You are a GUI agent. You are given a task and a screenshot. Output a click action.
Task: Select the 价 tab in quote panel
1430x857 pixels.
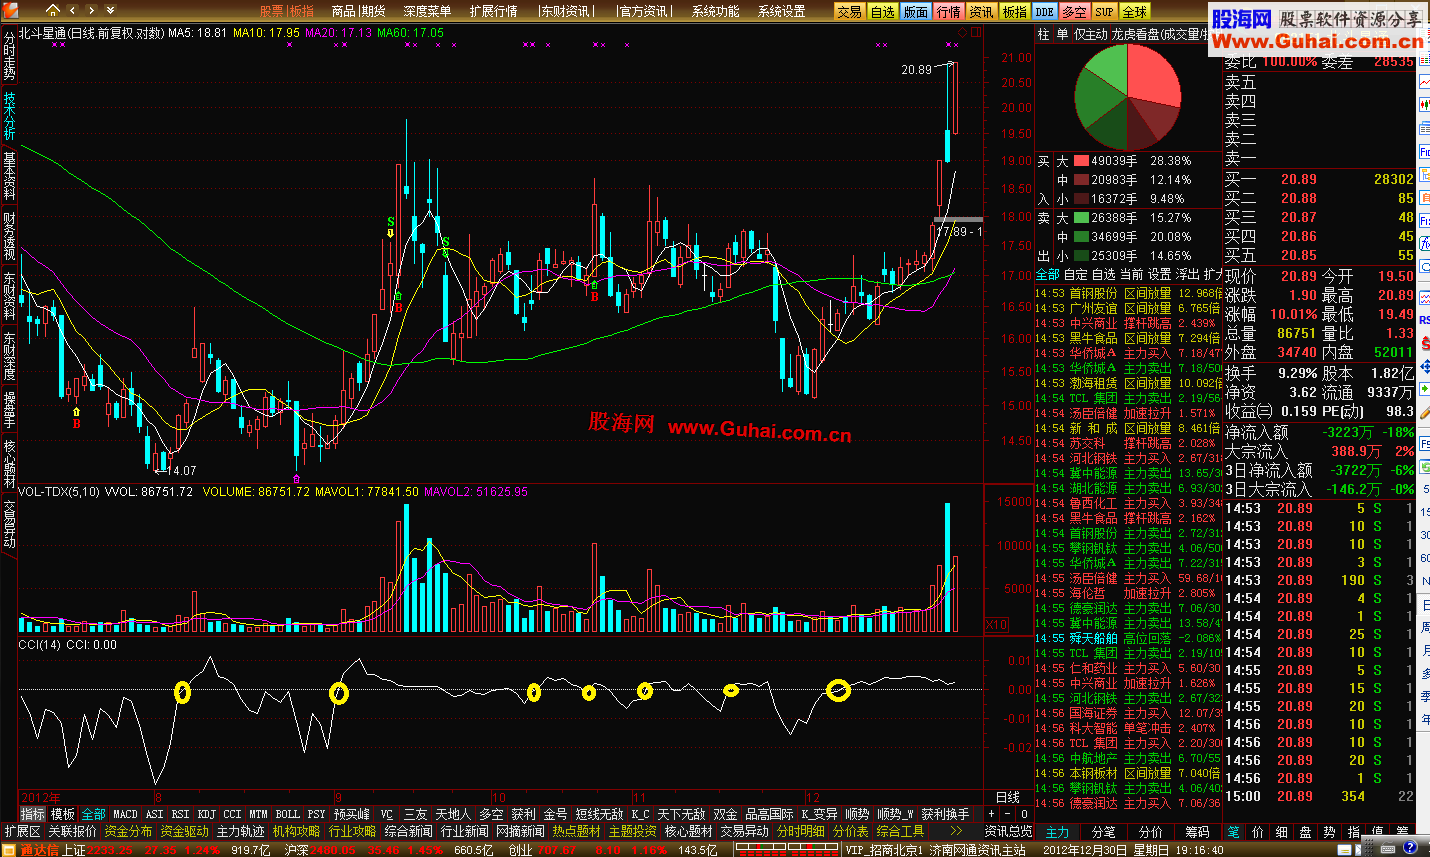1258,832
